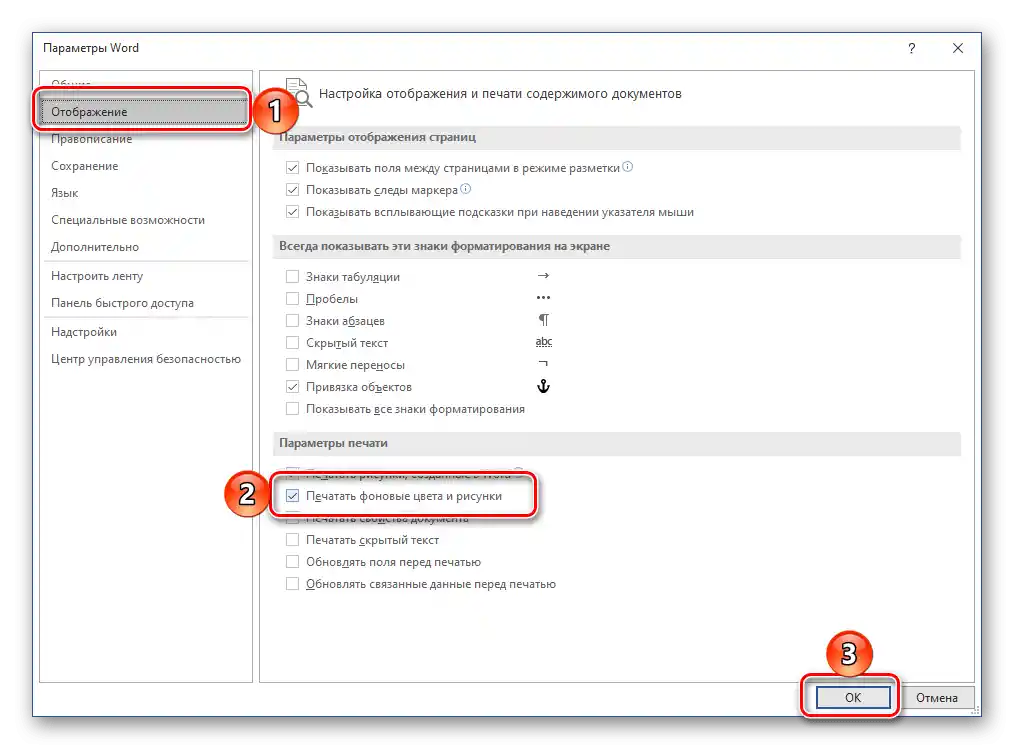Enable Знаки абзацев checkbox
The width and height of the screenshot is (1014, 749).
point(292,321)
